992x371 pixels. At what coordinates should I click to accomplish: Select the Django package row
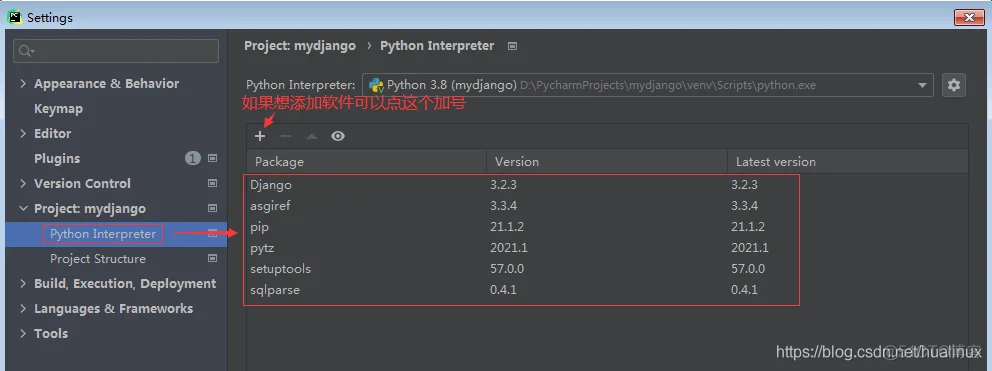click(607, 185)
